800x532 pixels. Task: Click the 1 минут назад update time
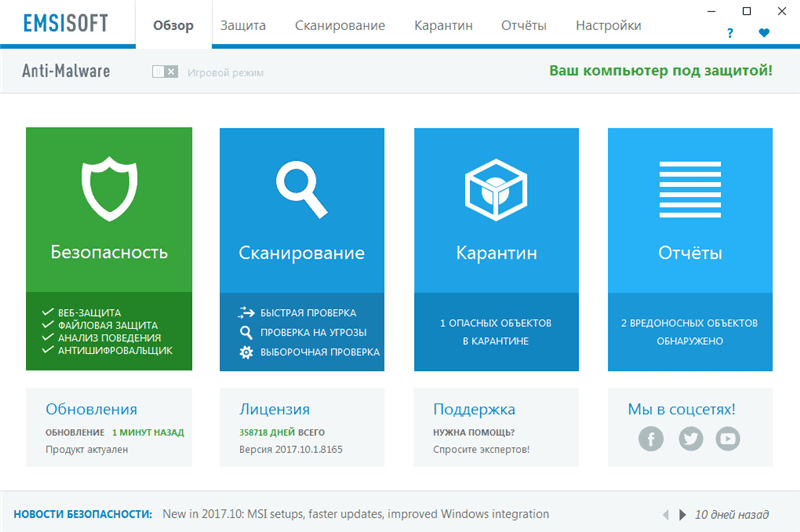[x=148, y=433]
